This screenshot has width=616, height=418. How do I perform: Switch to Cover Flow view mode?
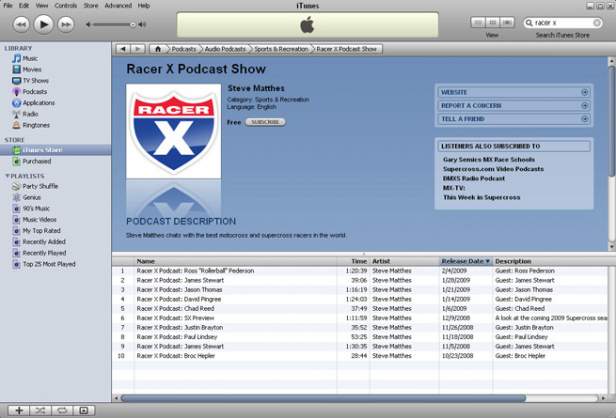click(507, 22)
